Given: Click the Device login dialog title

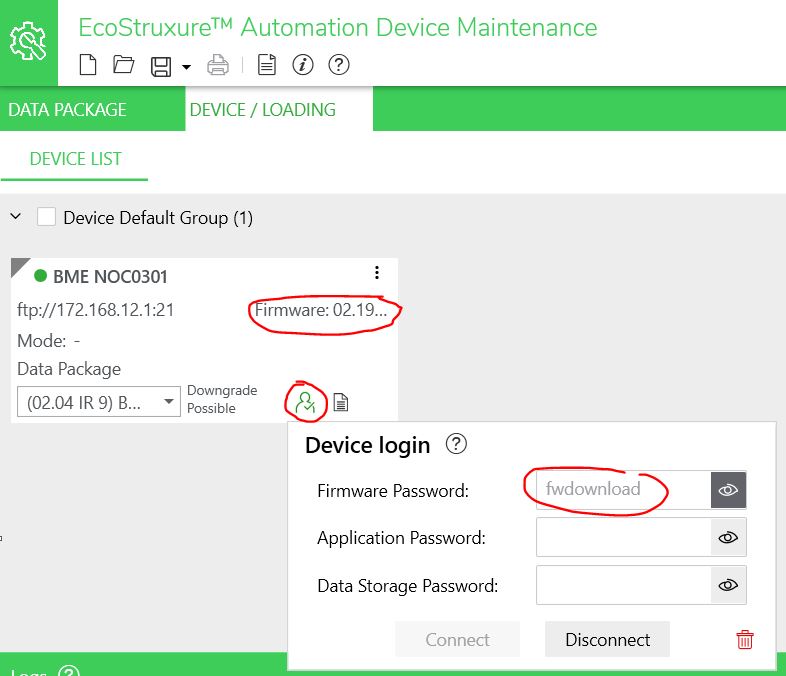Looking at the screenshot, I should point(367,445).
